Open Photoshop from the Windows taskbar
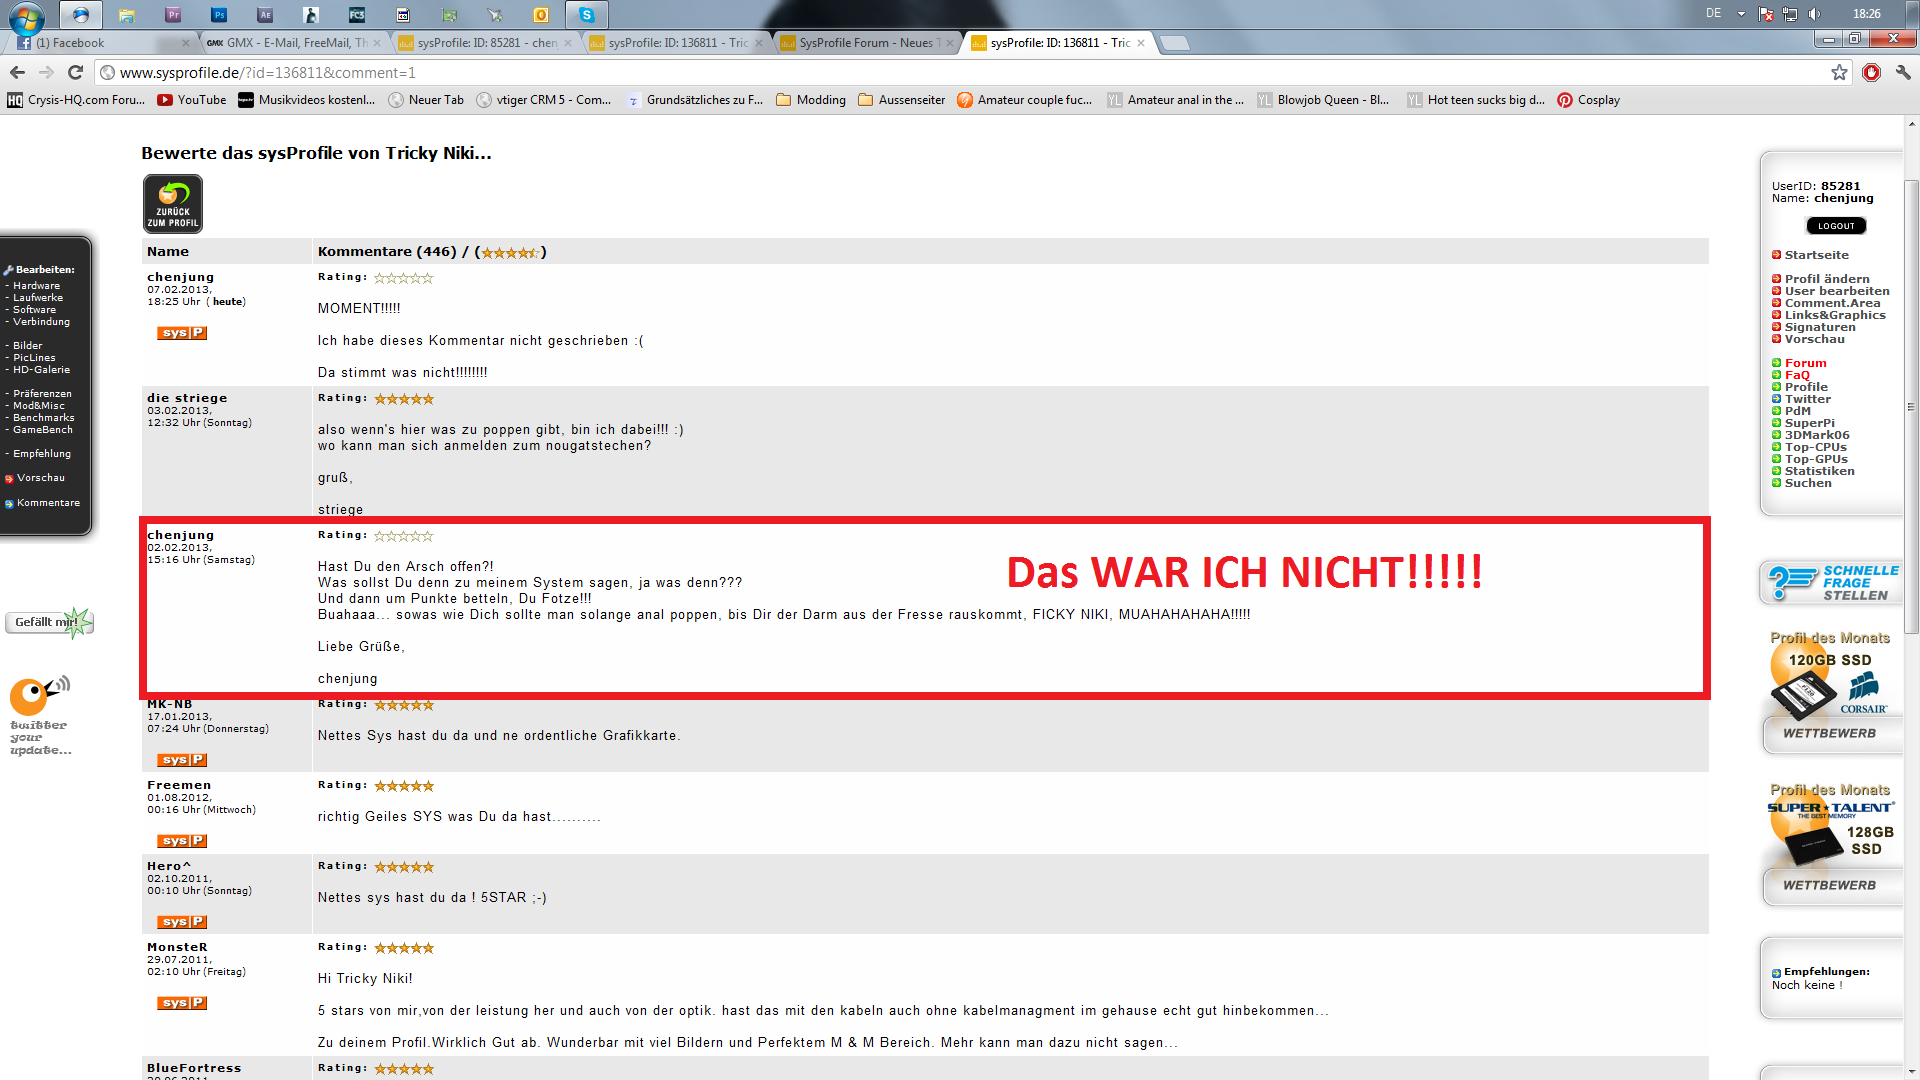This screenshot has width=1920, height=1080. [219, 15]
